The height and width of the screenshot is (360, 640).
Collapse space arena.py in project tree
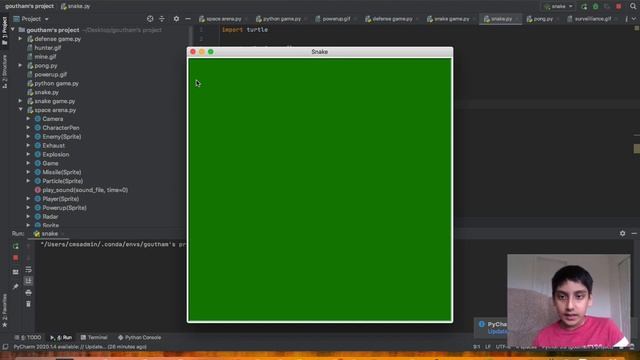pyautogui.click(x=20, y=110)
